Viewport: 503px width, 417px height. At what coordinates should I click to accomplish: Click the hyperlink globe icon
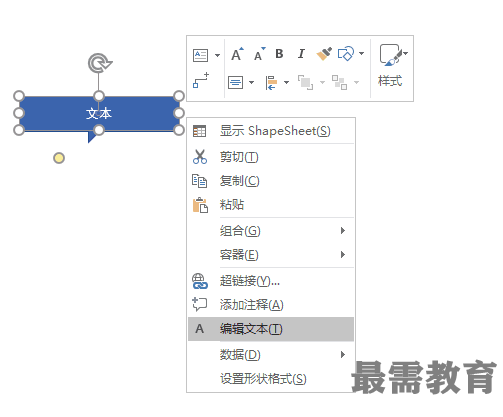(x=199, y=281)
